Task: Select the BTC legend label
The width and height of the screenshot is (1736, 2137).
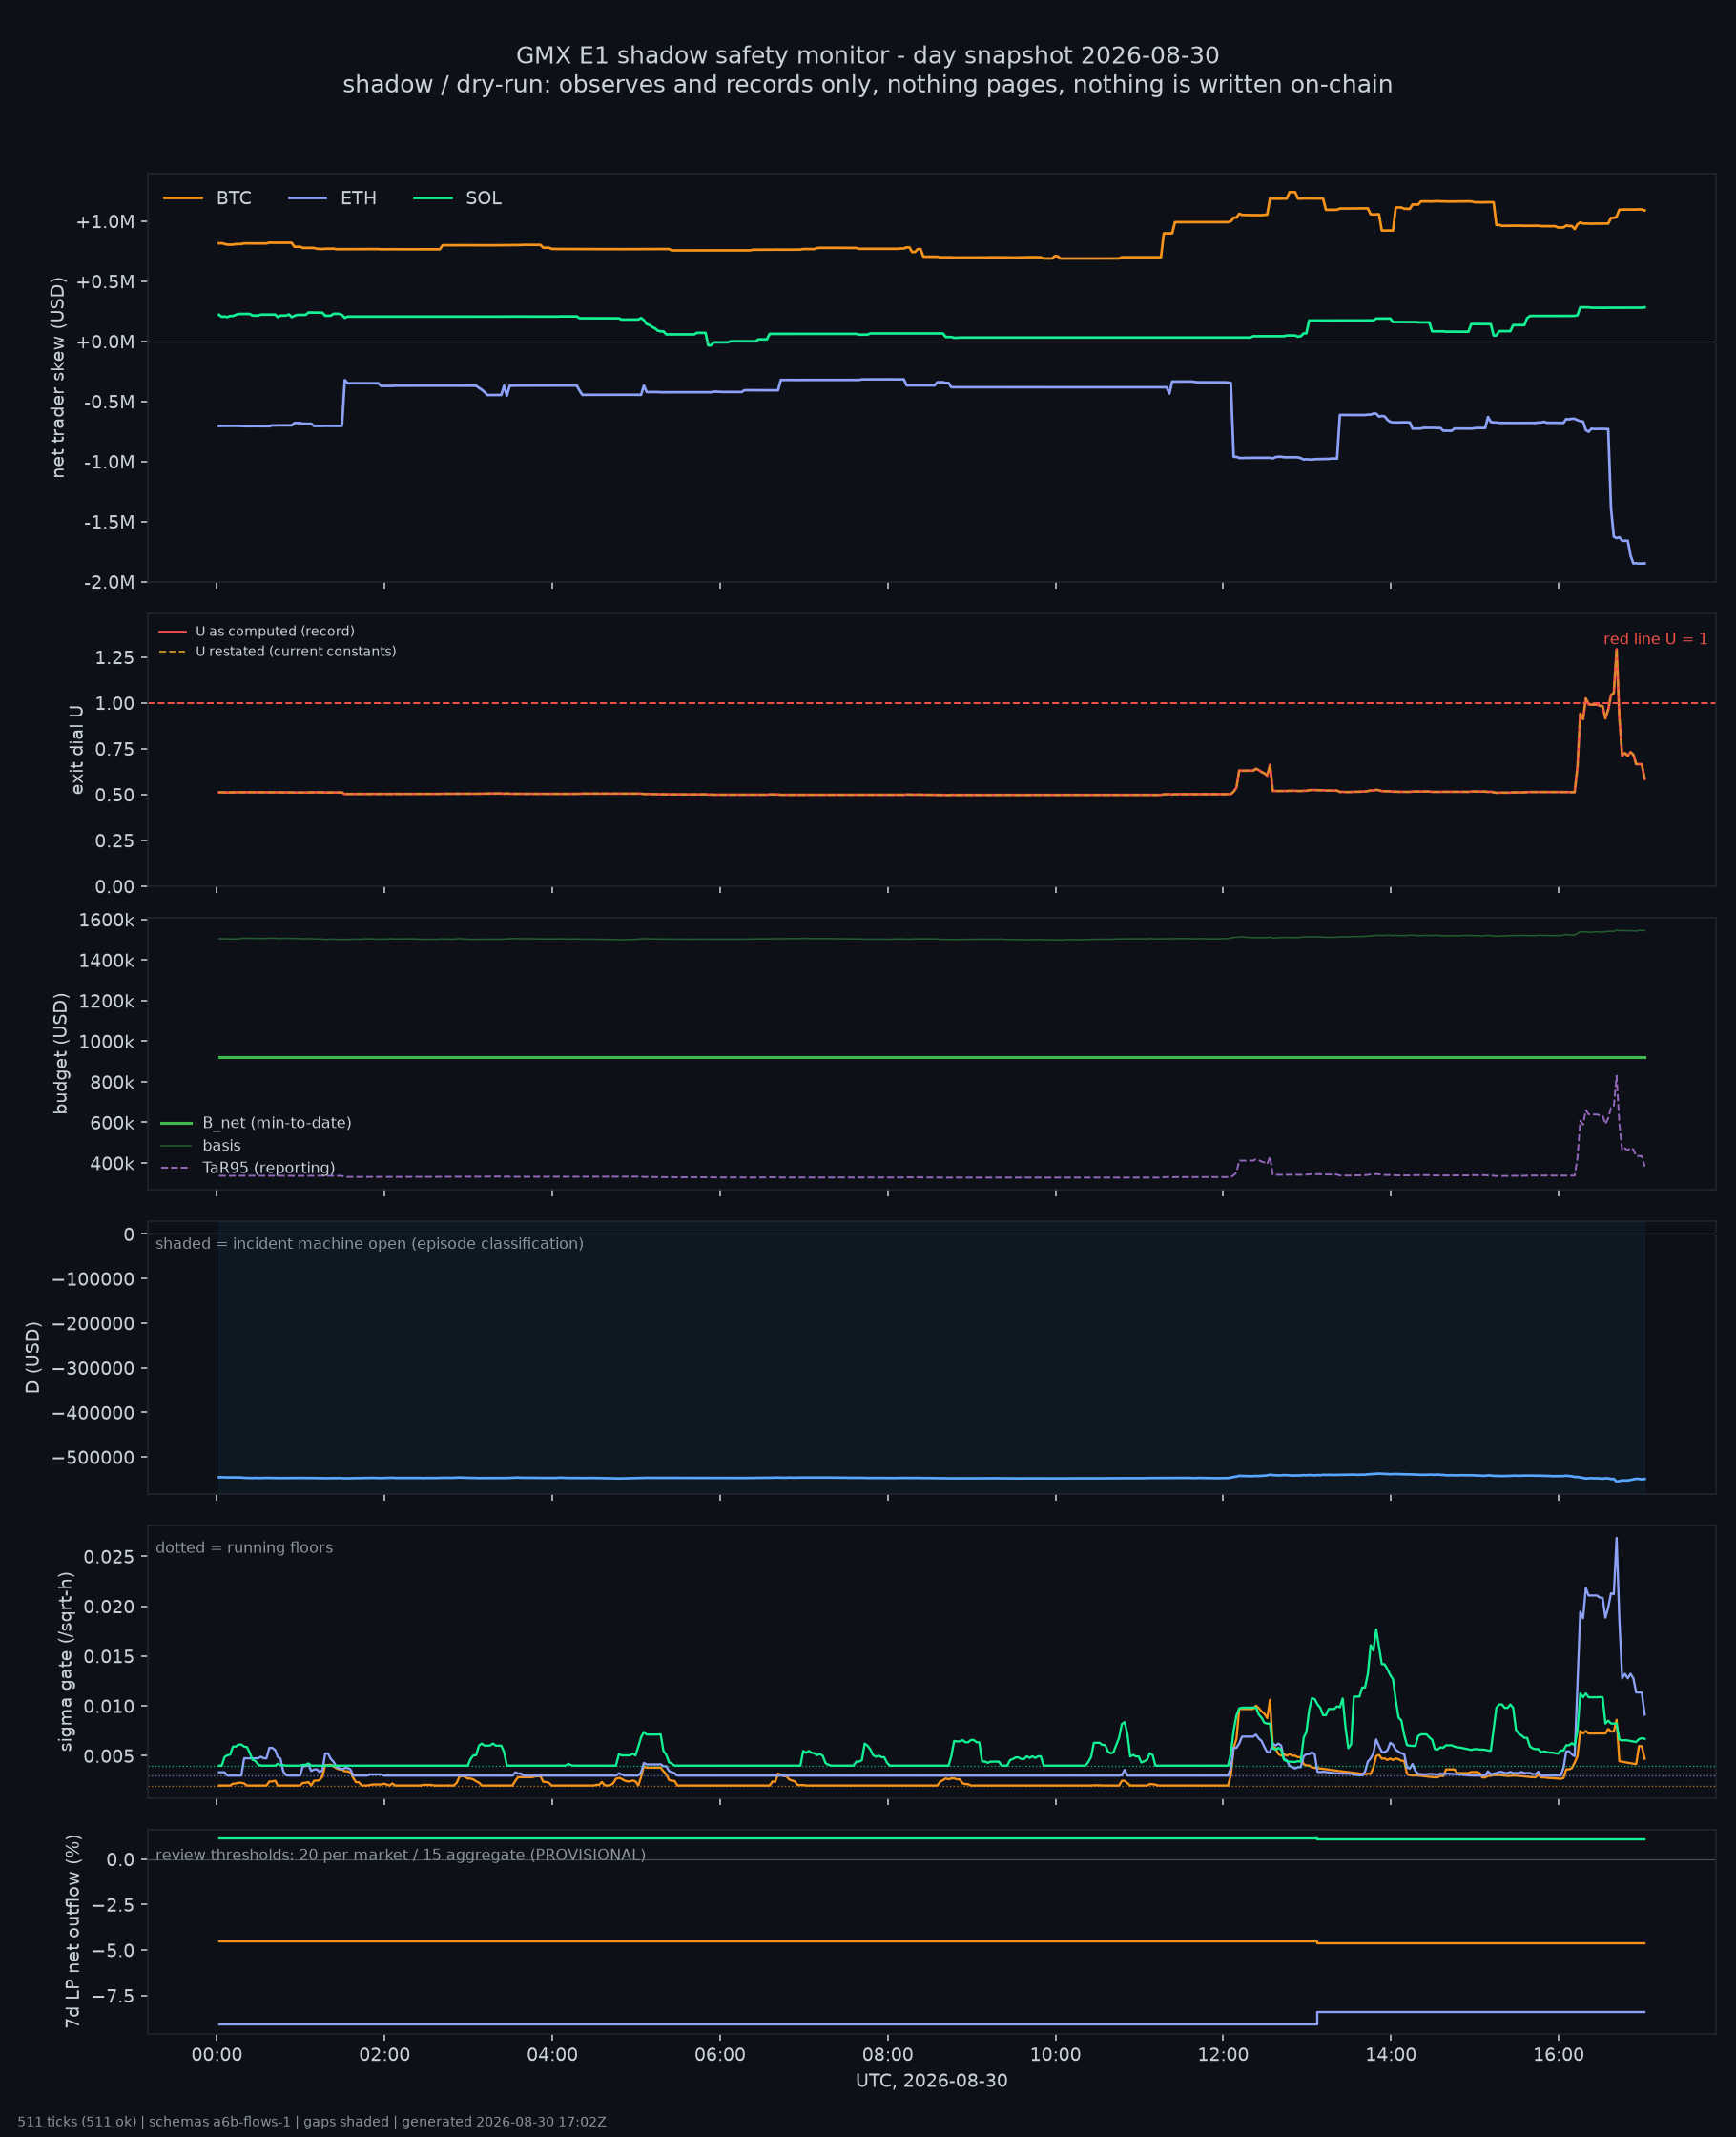Action: 234,198
